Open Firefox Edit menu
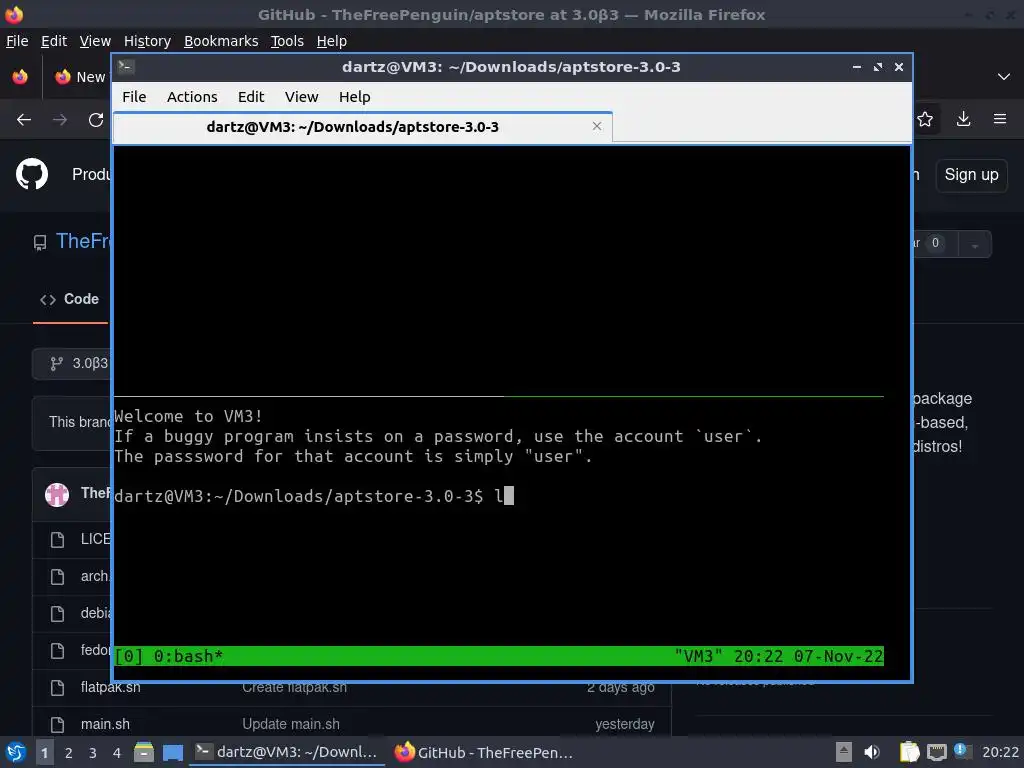The height and width of the screenshot is (768, 1024). pyautogui.click(x=54, y=41)
